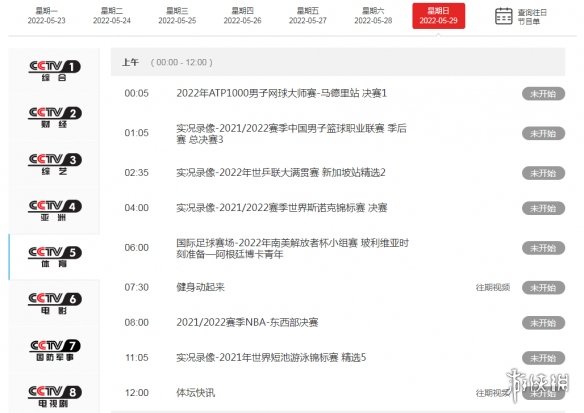This screenshot has height=413, width=584.
Task: Select the CCTV-8 电视剧 channel logo
Action: click(55, 397)
